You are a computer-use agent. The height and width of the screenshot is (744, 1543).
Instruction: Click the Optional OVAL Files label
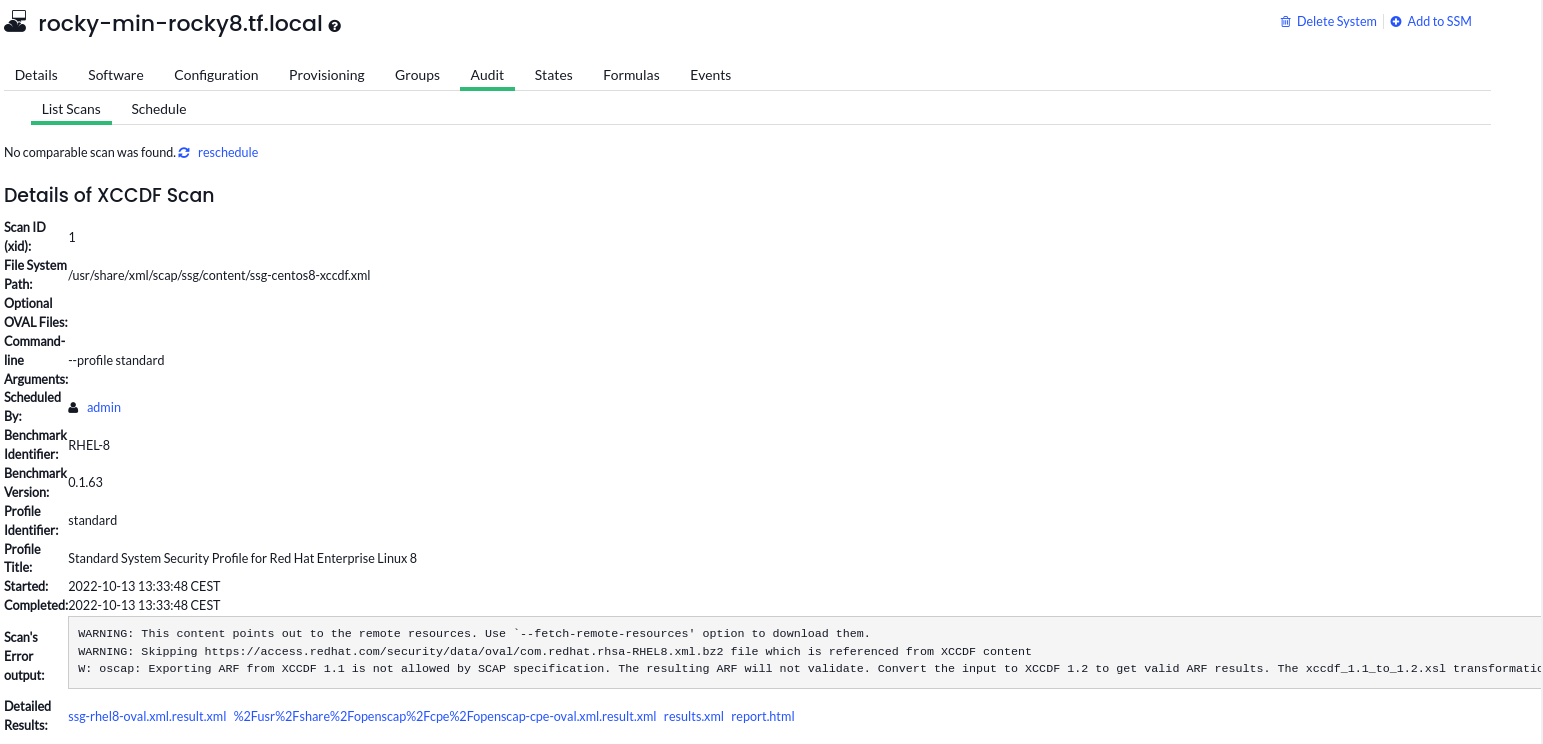click(x=36, y=313)
